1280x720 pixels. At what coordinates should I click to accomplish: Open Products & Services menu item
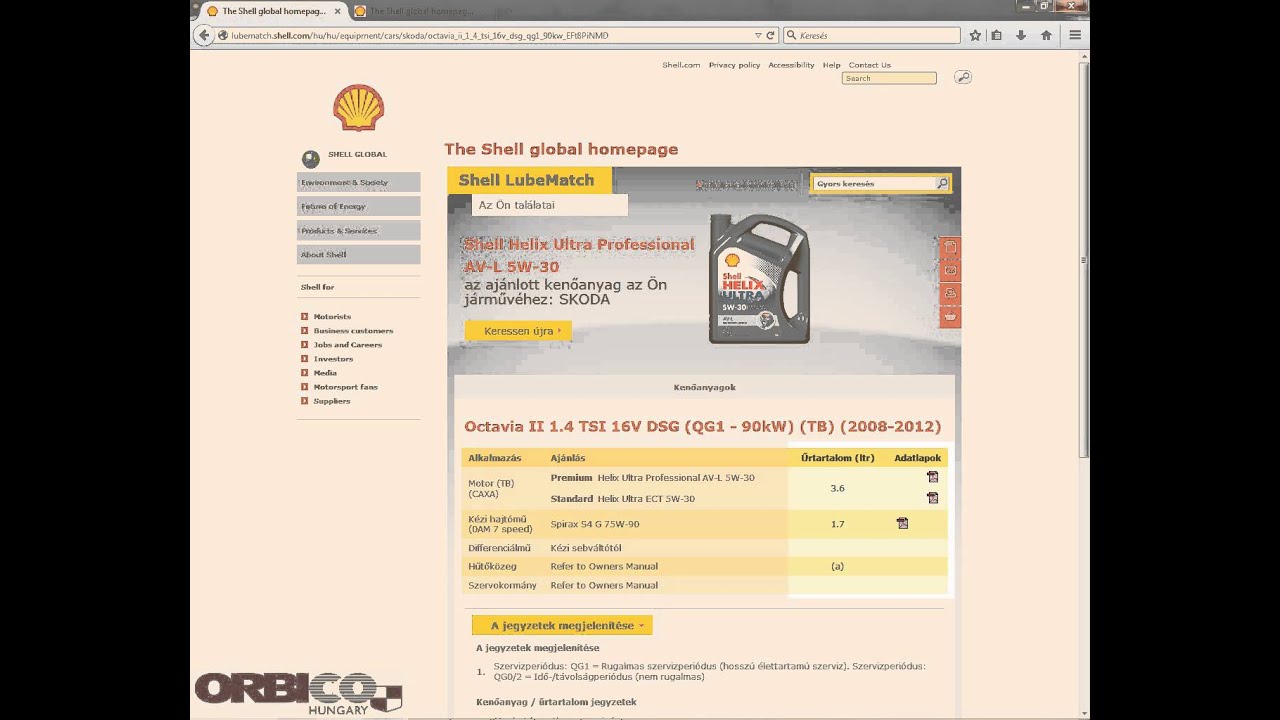(x=358, y=230)
